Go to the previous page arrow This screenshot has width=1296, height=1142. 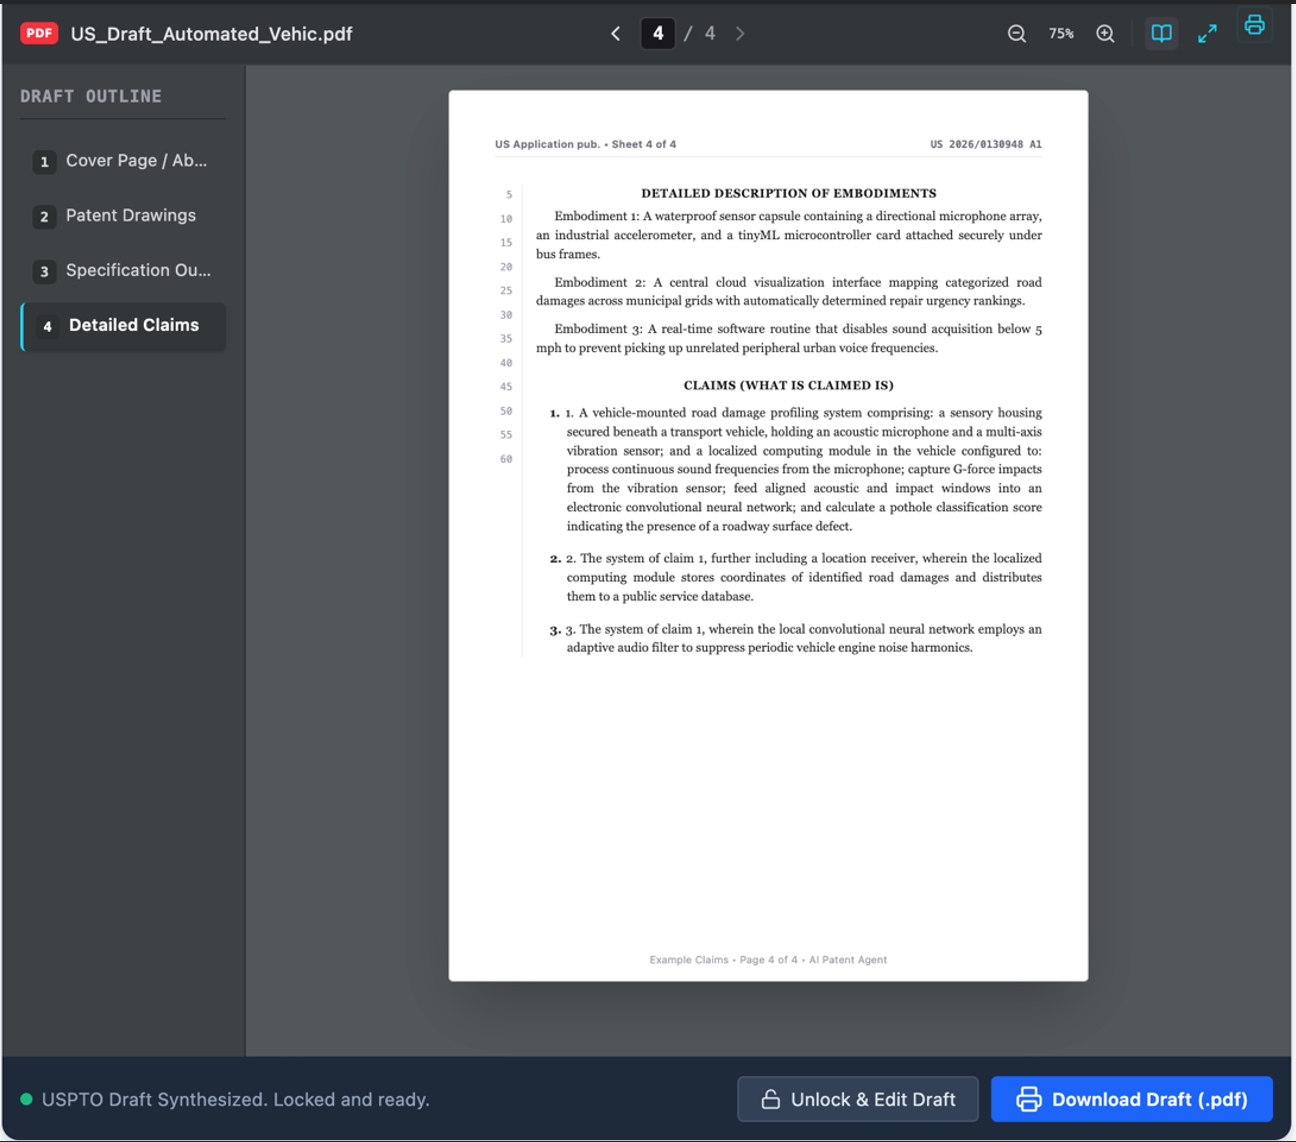click(615, 33)
